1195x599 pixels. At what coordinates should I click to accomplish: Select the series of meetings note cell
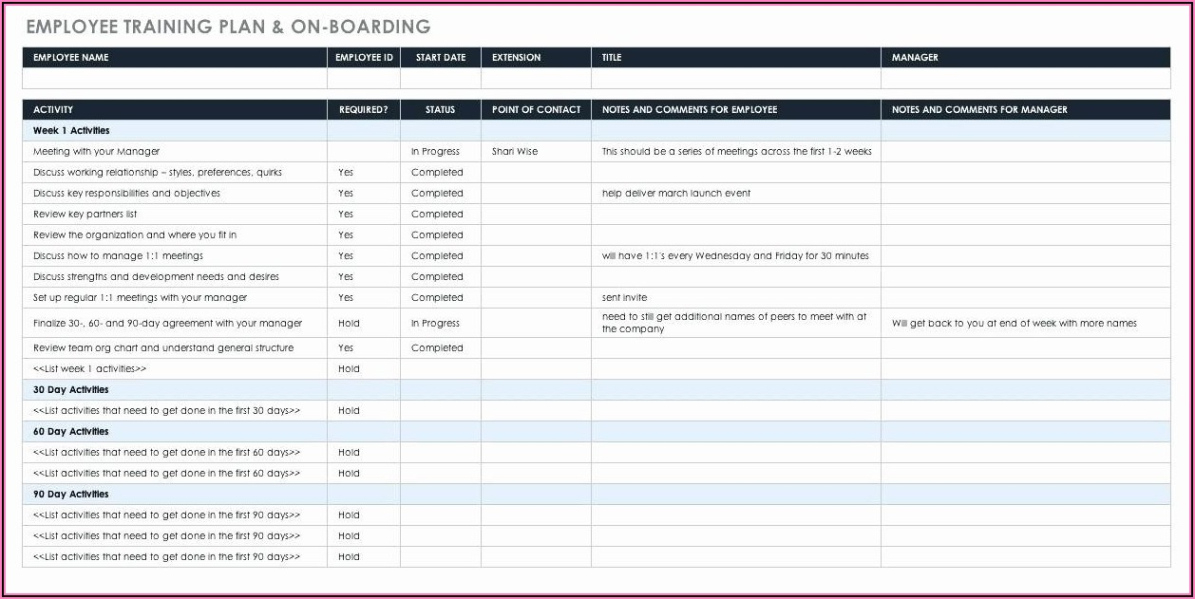coord(736,152)
